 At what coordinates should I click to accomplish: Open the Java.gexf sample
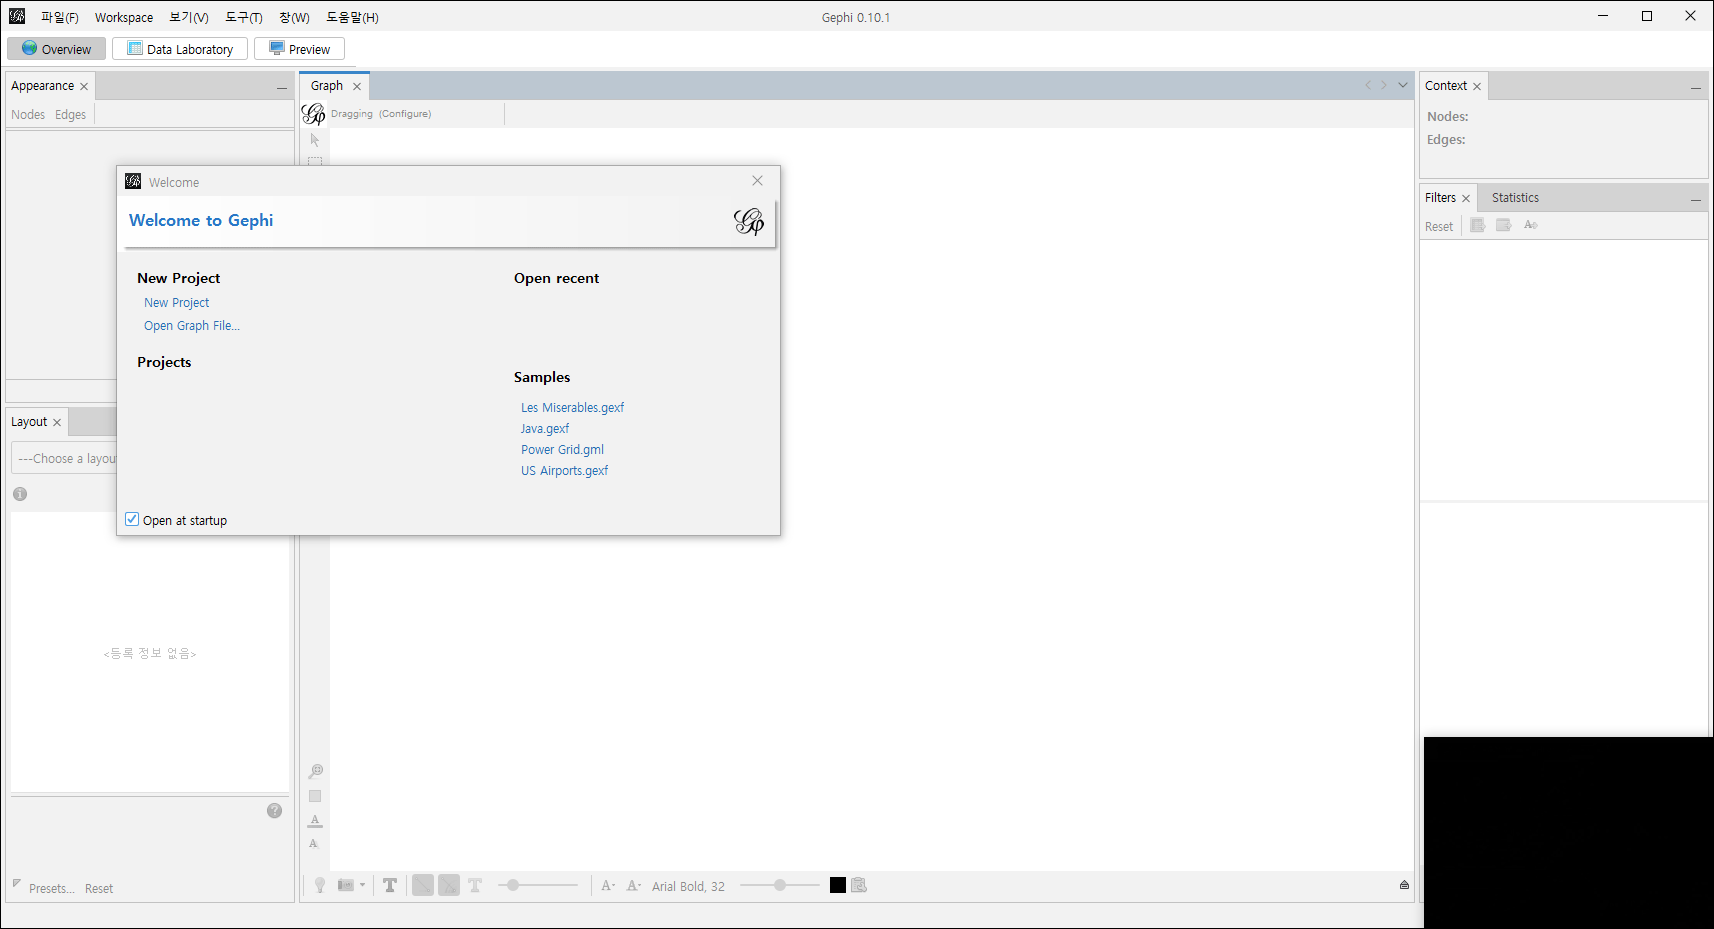[x=544, y=429]
